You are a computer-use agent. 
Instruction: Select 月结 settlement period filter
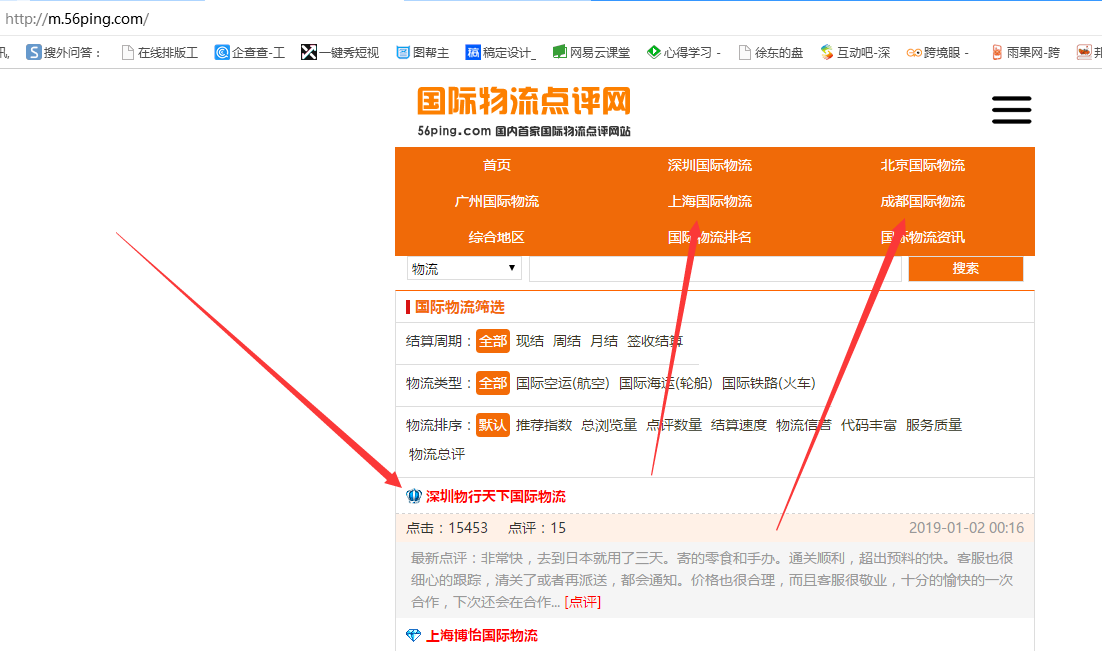coord(604,341)
